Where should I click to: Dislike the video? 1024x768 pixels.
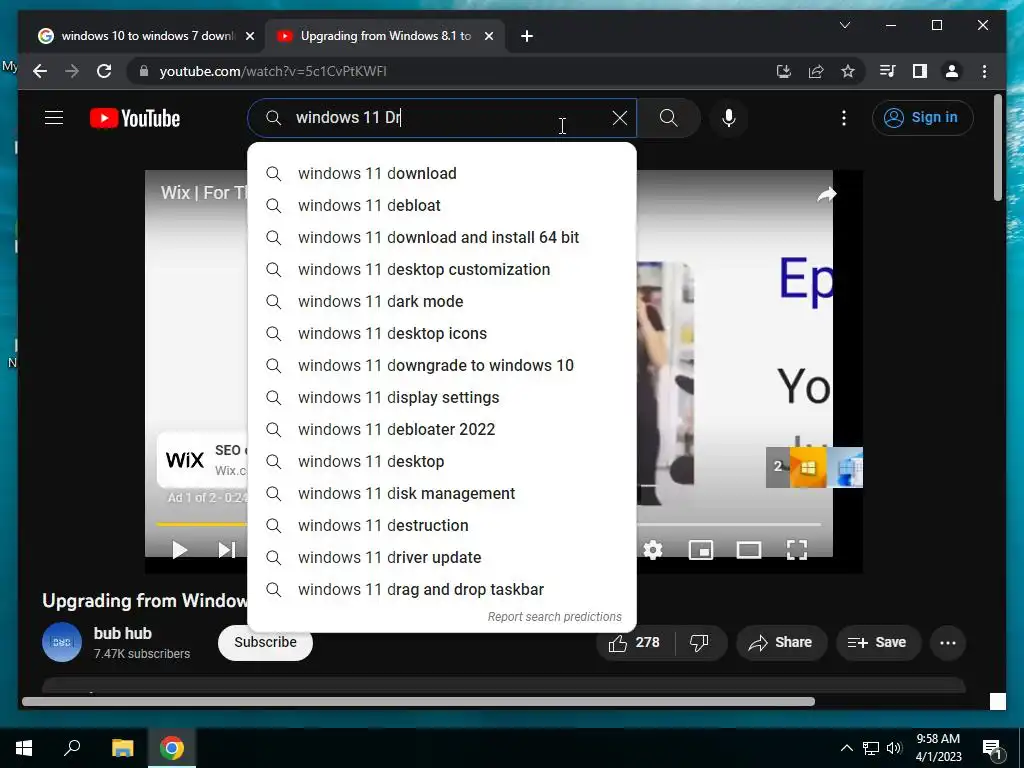(699, 643)
